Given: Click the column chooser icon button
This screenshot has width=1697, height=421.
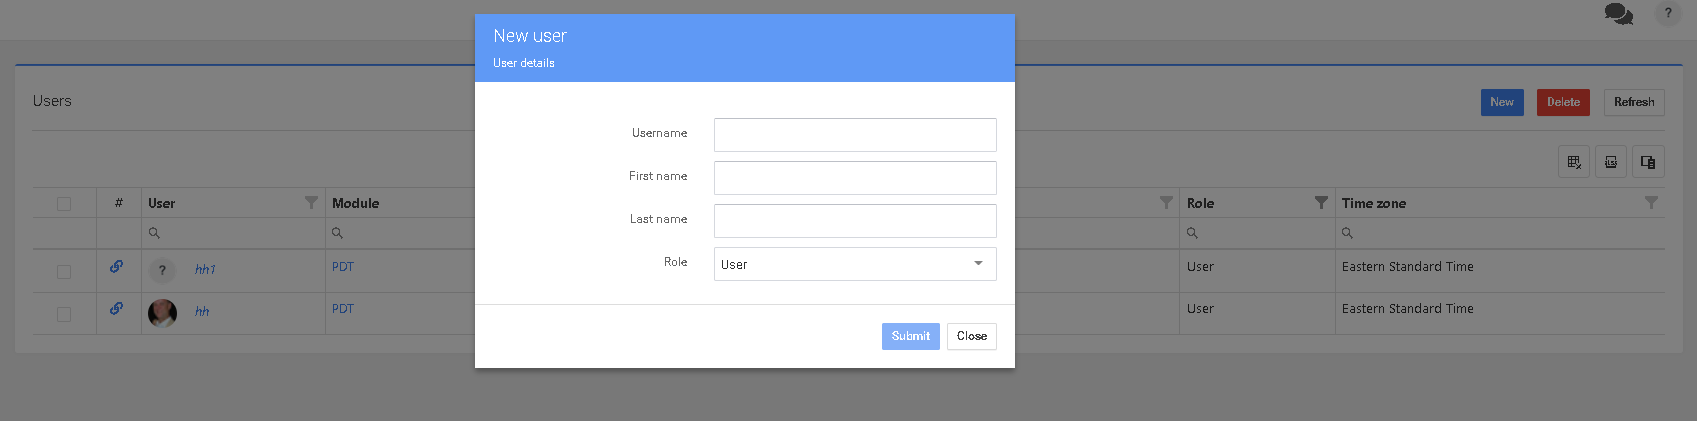Looking at the screenshot, I should (x=1648, y=162).
